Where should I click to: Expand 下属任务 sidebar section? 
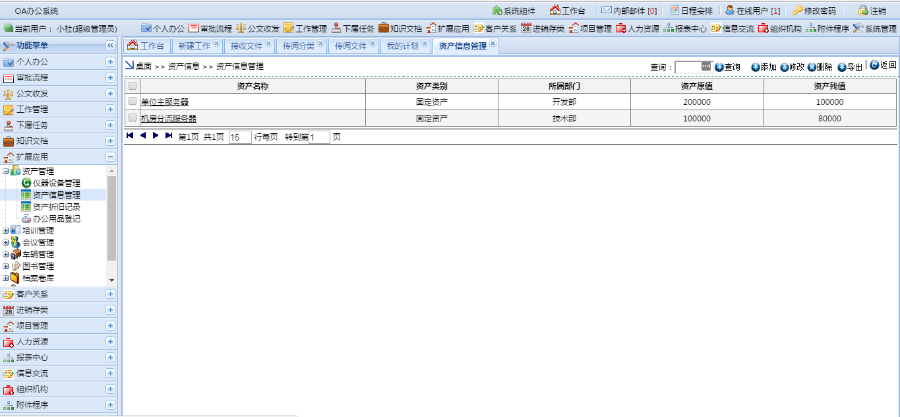click(110, 125)
